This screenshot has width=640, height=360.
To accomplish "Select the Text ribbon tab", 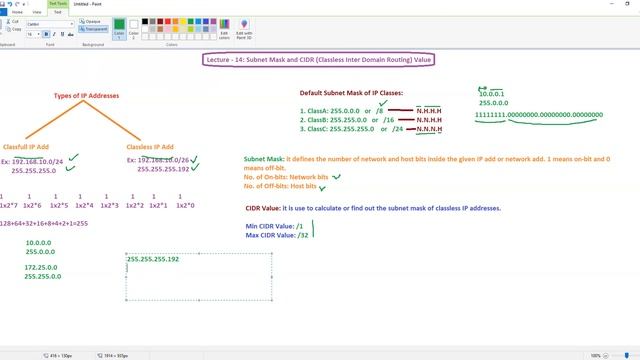I will (58, 12).
